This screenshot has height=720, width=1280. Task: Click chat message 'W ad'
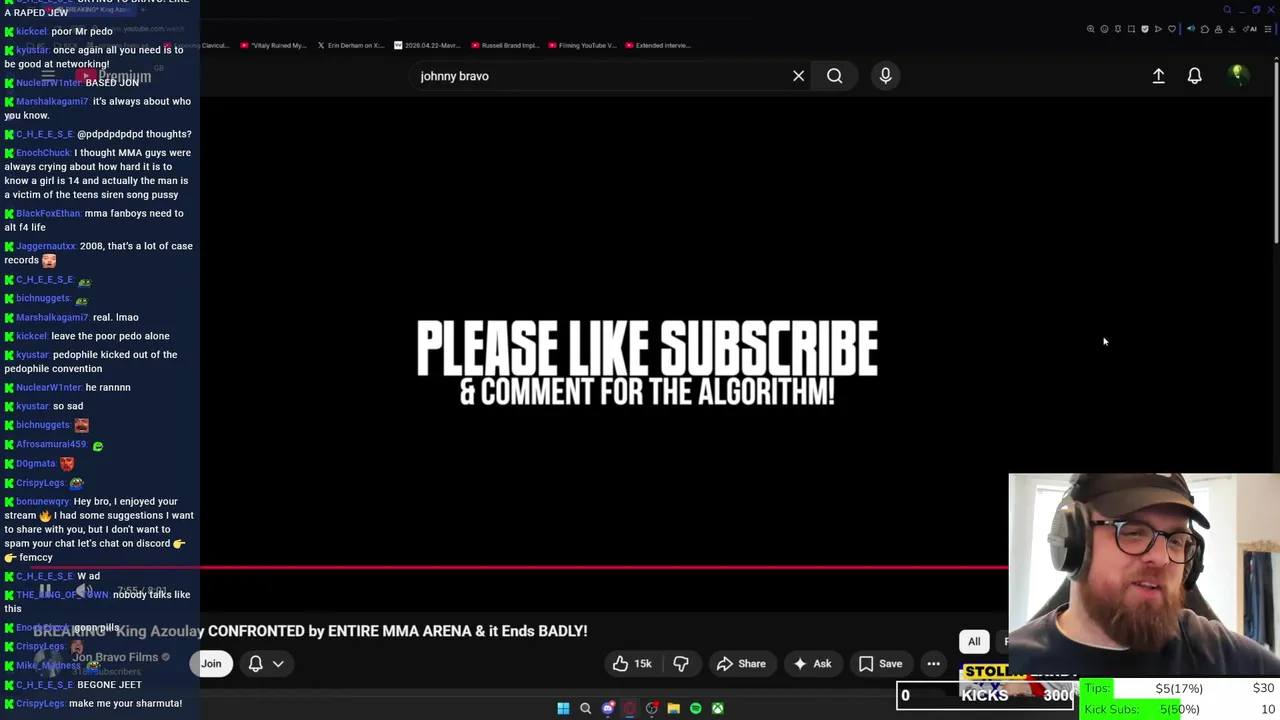pyautogui.click(x=89, y=576)
